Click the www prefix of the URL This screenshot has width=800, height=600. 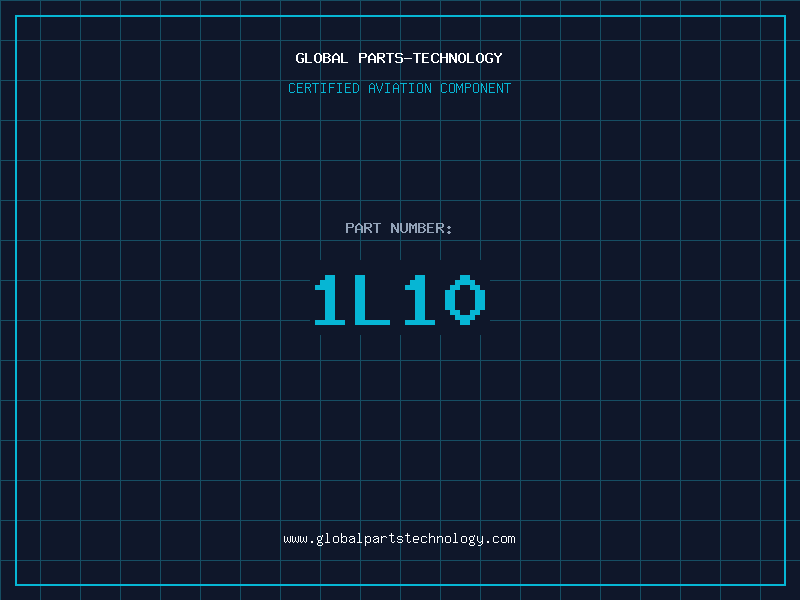point(295,539)
